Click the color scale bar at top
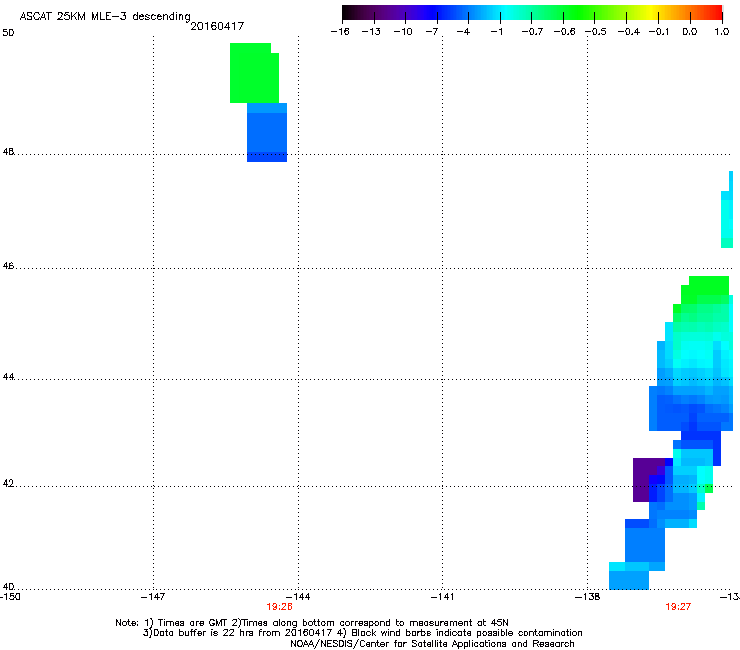The image size is (740, 650). tap(532, 13)
